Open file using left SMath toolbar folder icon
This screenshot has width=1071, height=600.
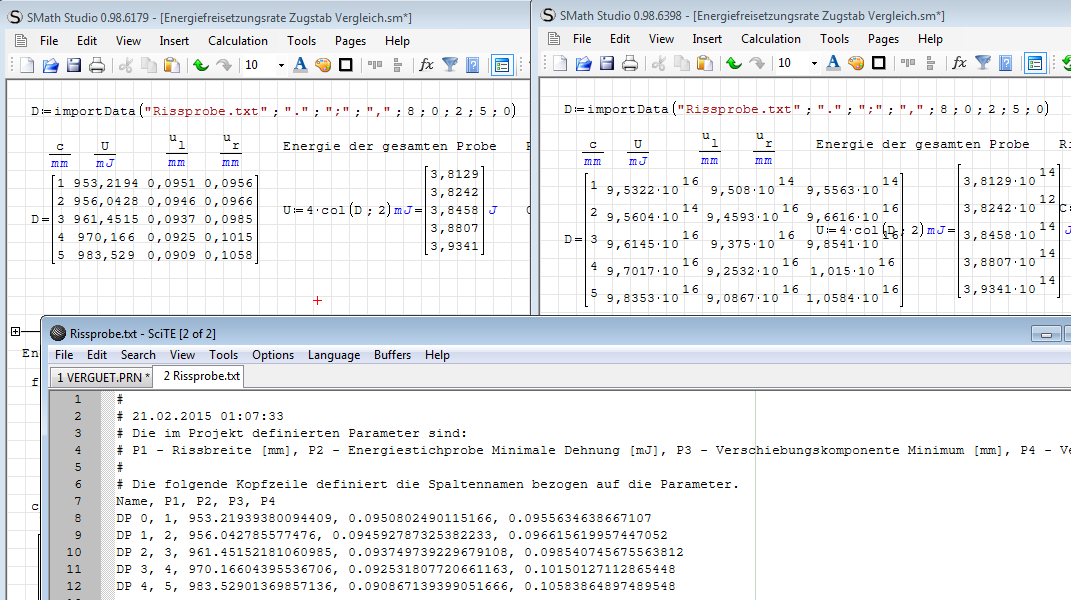(51, 65)
